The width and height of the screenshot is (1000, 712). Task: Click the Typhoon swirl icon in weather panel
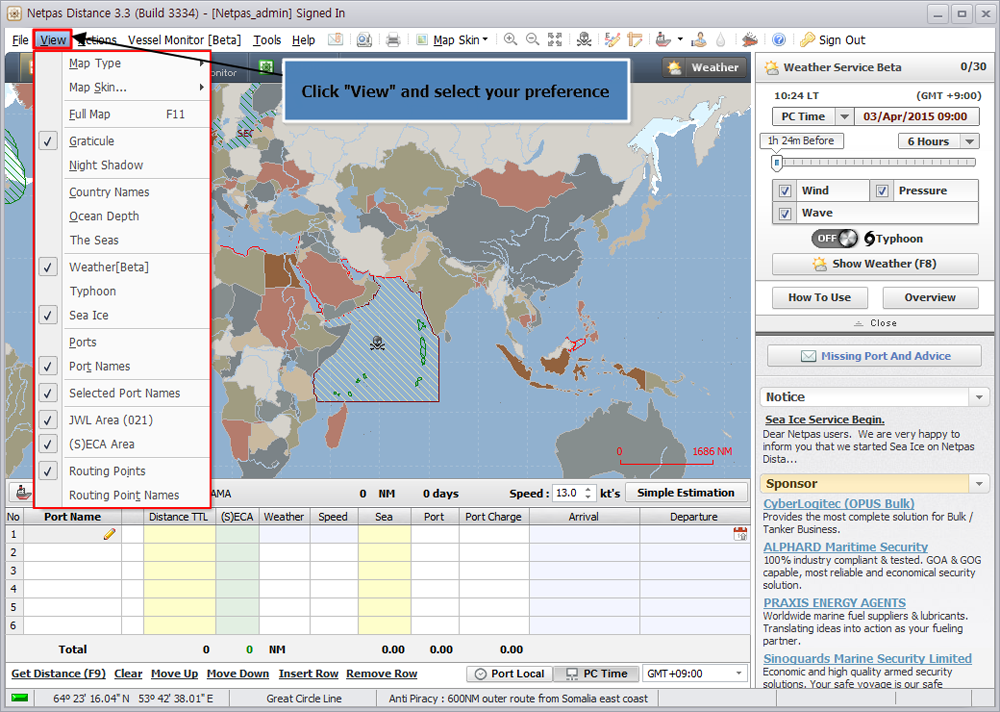tap(869, 239)
